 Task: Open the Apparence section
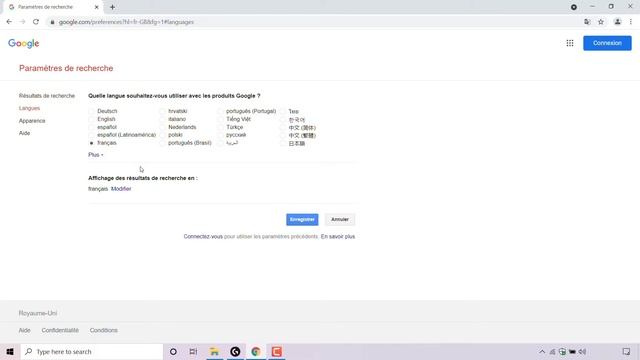point(32,121)
